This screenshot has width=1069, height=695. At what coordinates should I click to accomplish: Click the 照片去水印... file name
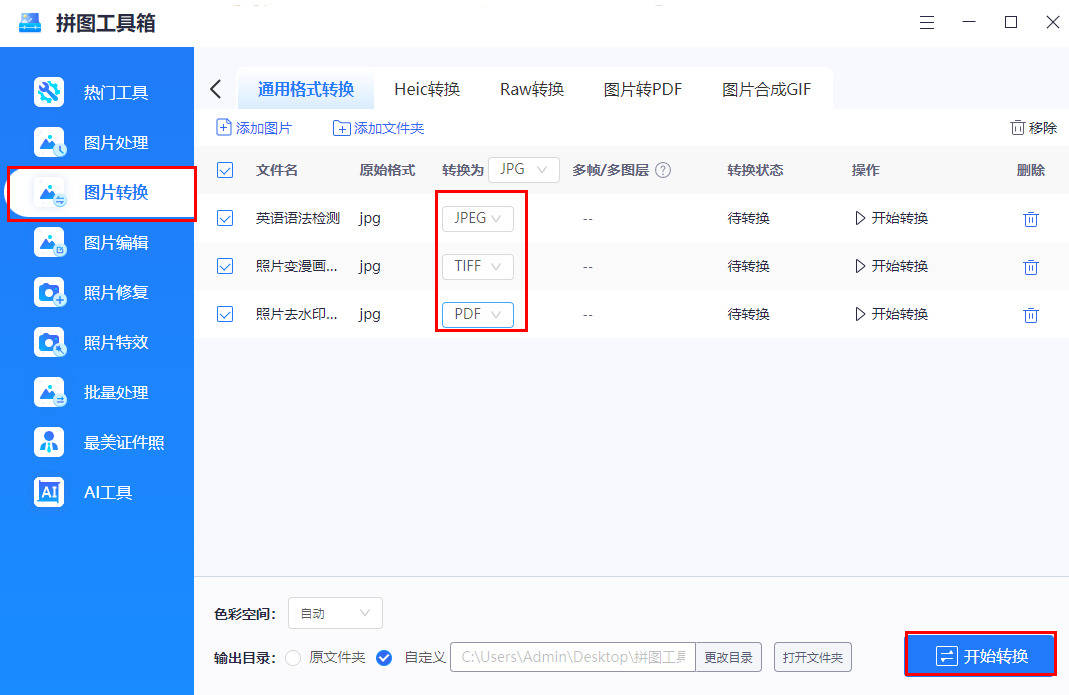tap(297, 314)
